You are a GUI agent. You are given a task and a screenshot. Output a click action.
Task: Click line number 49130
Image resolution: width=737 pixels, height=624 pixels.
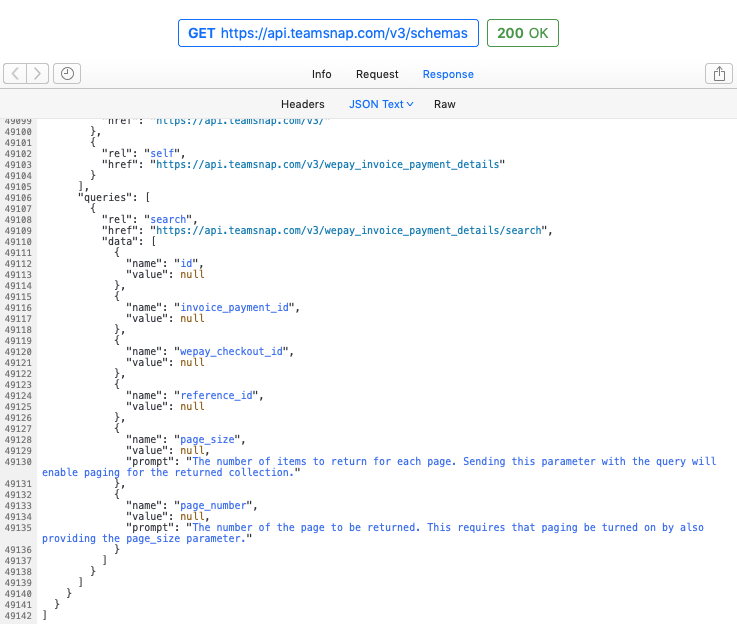pos(18,462)
